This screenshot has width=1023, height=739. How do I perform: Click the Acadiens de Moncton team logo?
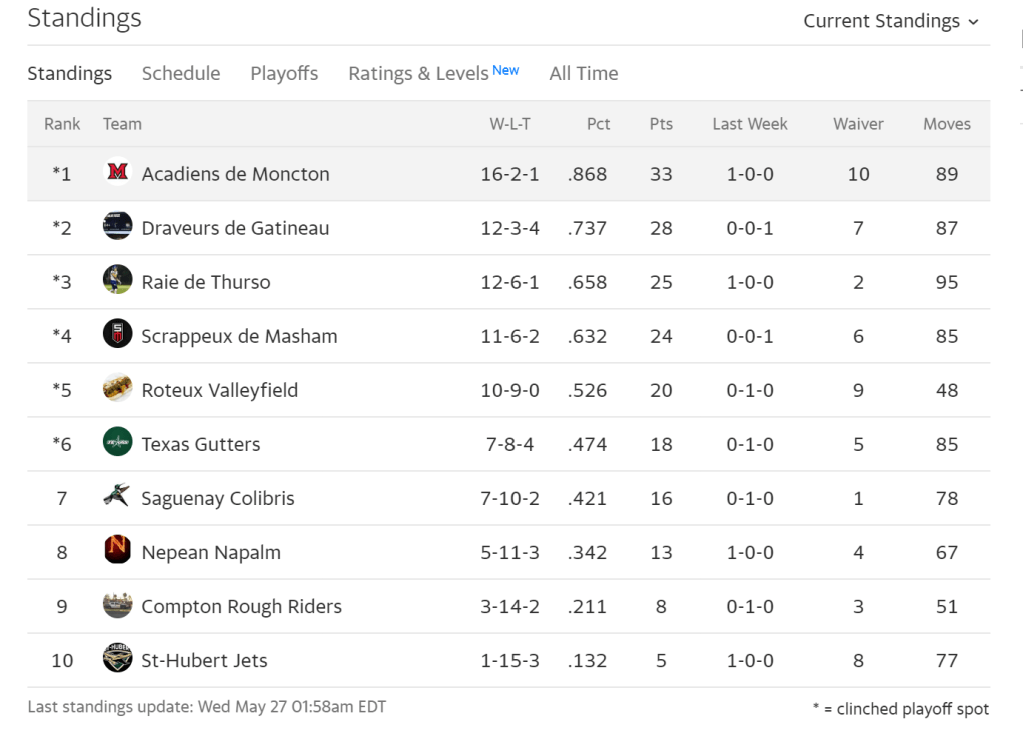point(117,173)
